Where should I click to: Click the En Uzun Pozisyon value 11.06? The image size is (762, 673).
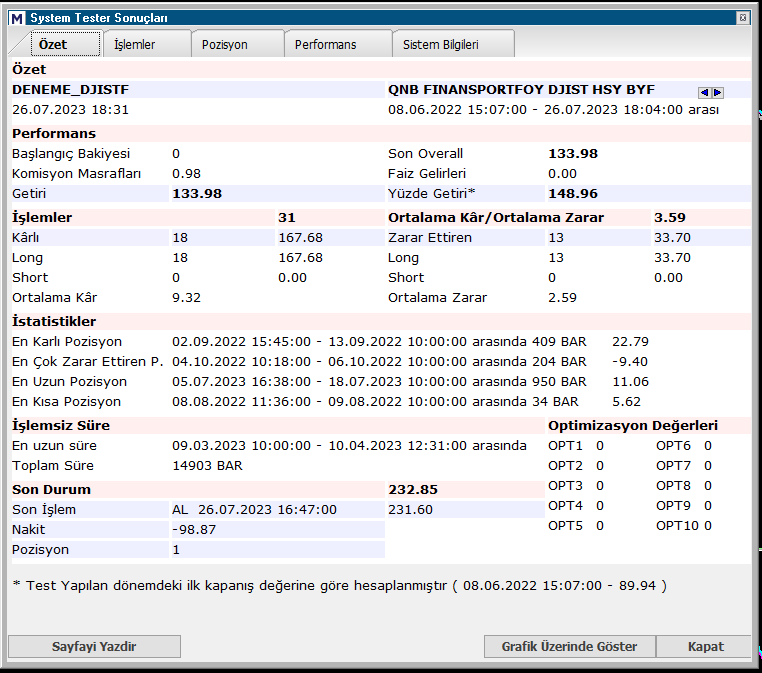[630, 381]
